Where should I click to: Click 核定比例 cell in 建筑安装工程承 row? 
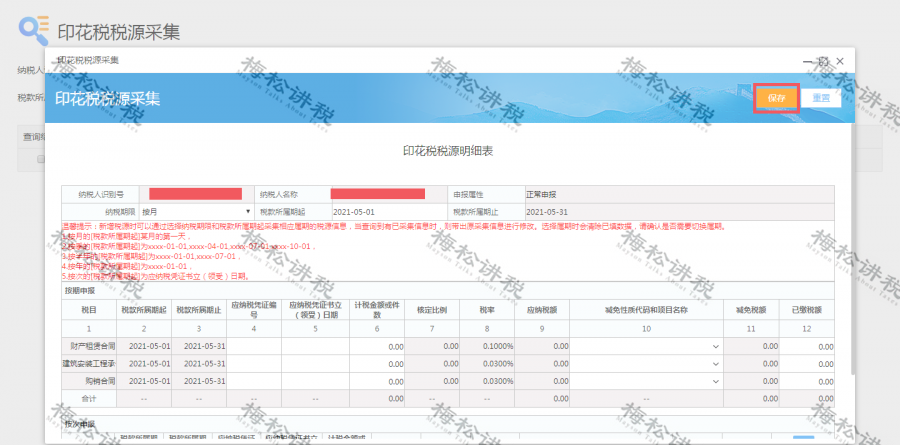(432, 363)
